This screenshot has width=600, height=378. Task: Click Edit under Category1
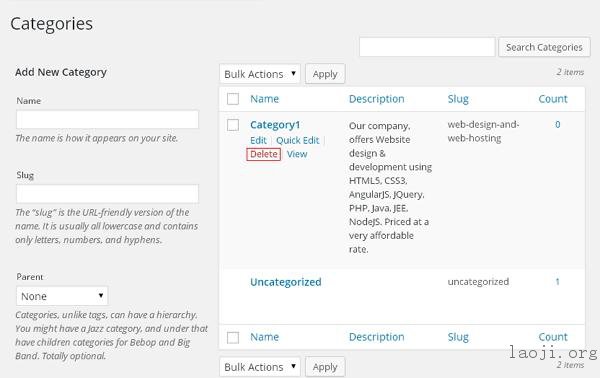tap(258, 140)
